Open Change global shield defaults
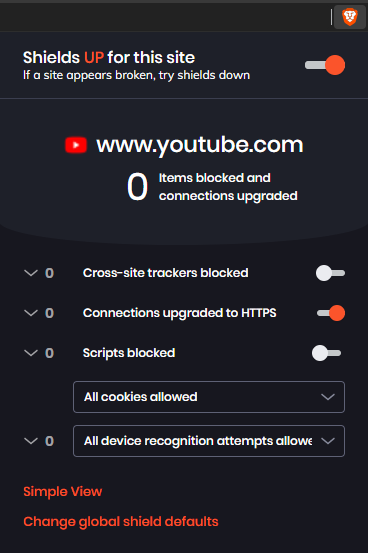 coord(121,522)
